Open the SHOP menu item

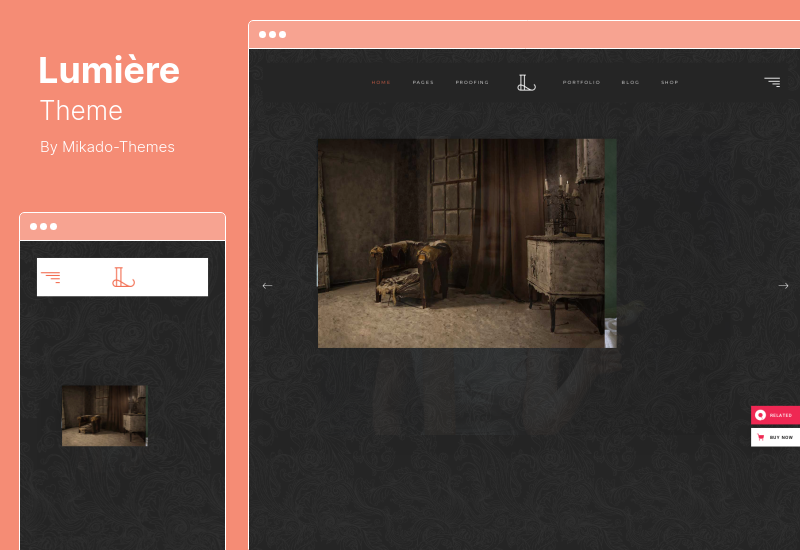point(669,82)
